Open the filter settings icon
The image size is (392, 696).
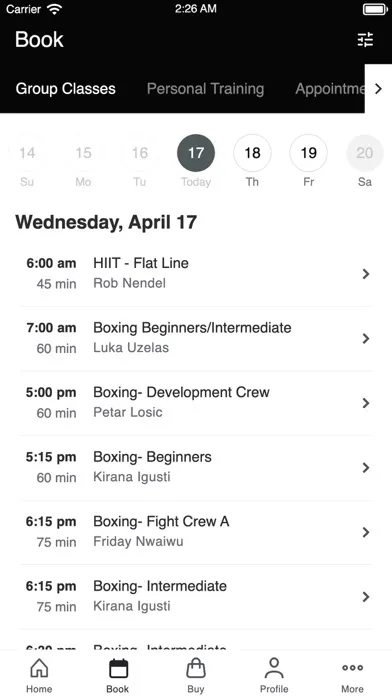365,40
